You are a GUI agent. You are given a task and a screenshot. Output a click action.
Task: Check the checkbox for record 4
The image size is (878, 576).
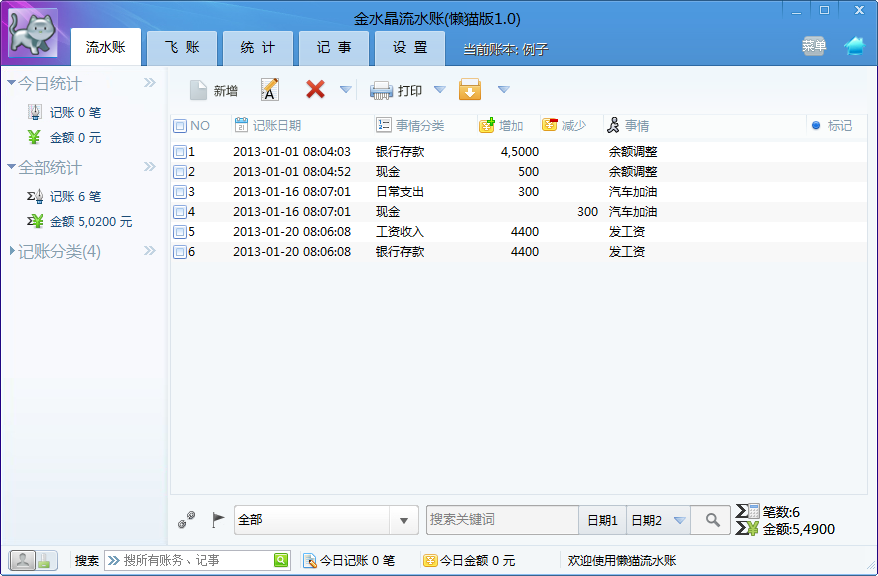pyautogui.click(x=180, y=212)
